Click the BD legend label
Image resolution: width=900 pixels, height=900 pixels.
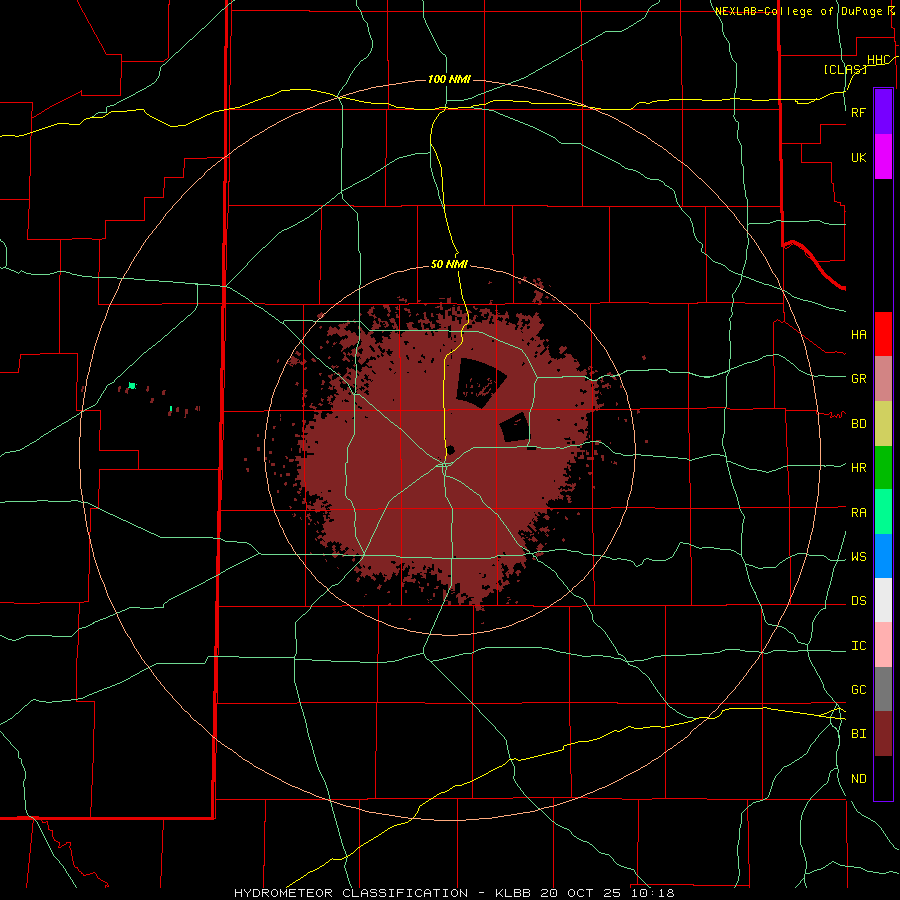point(858,424)
